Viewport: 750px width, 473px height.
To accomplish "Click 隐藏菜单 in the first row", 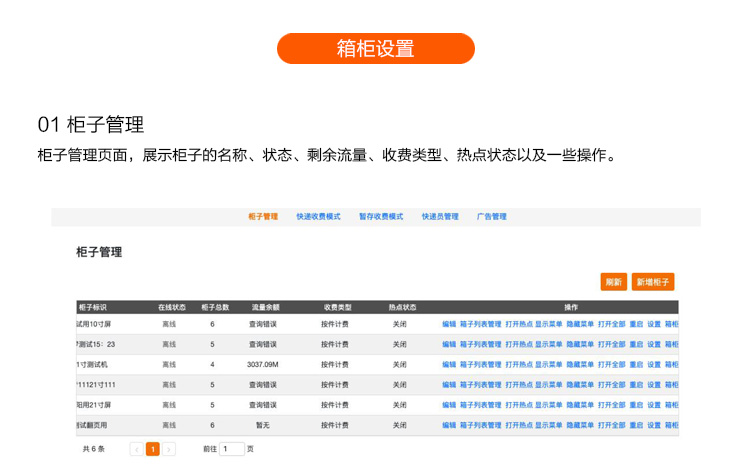I will 579,324.
